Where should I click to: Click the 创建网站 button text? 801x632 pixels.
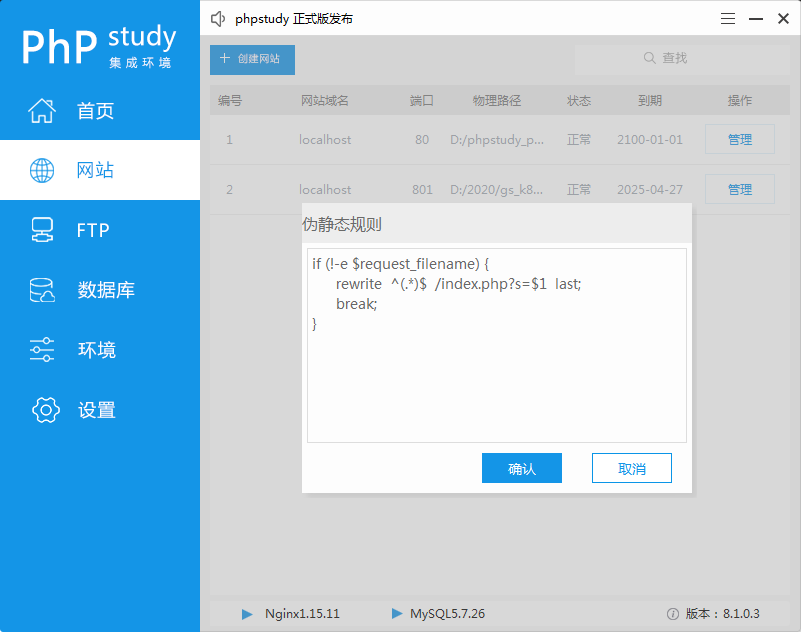tap(258, 59)
